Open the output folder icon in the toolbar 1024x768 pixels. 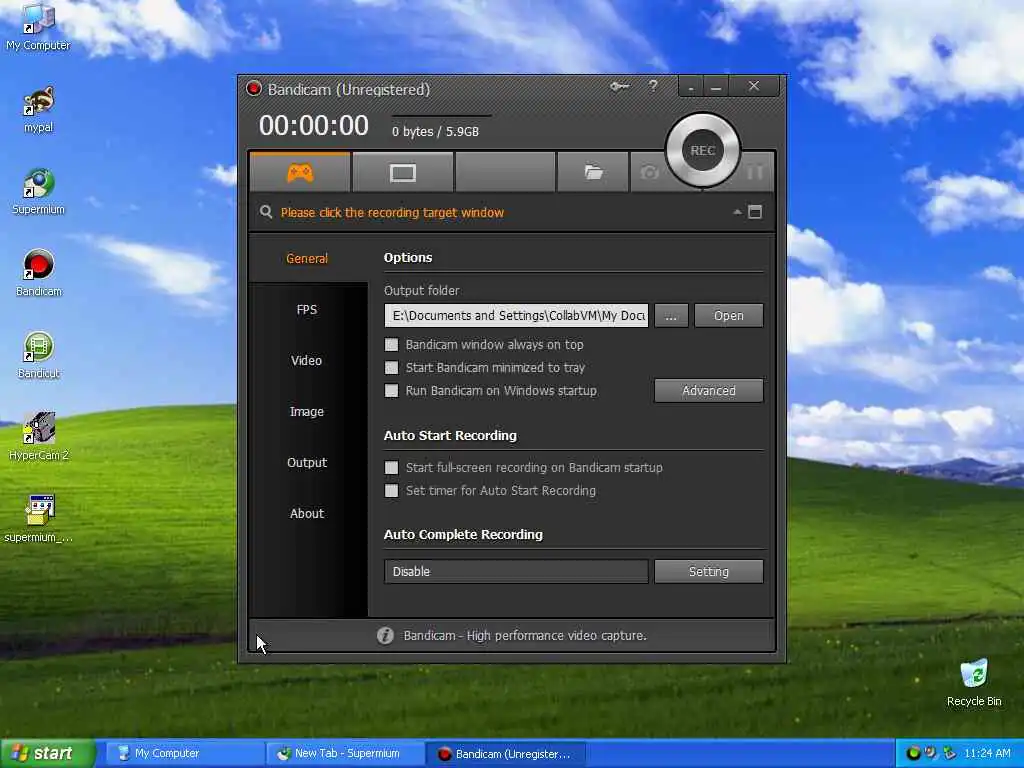[x=593, y=172]
